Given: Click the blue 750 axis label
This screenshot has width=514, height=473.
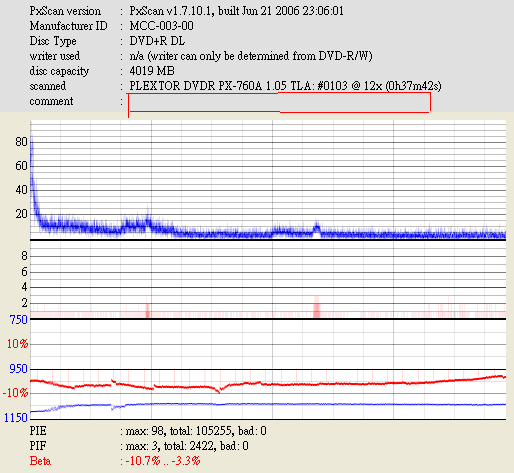Looking at the screenshot, I should (18, 320).
